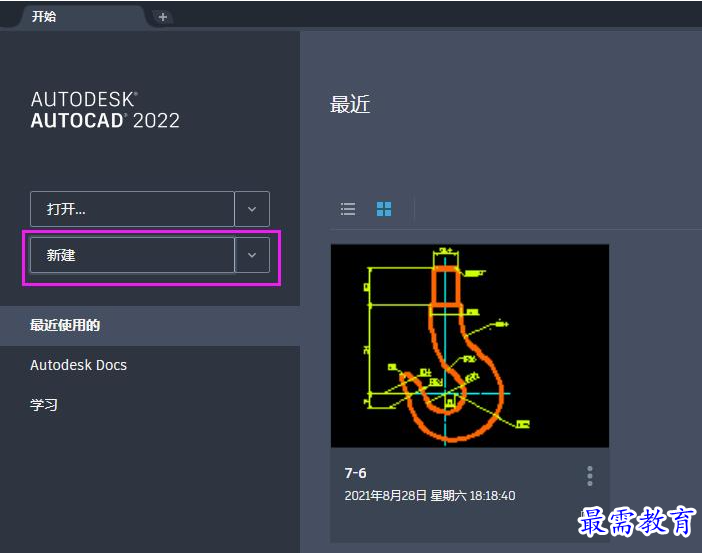Image resolution: width=702 pixels, height=553 pixels.
Task: Open the 7-6 hook drawing thumbnail
Action: (x=470, y=346)
